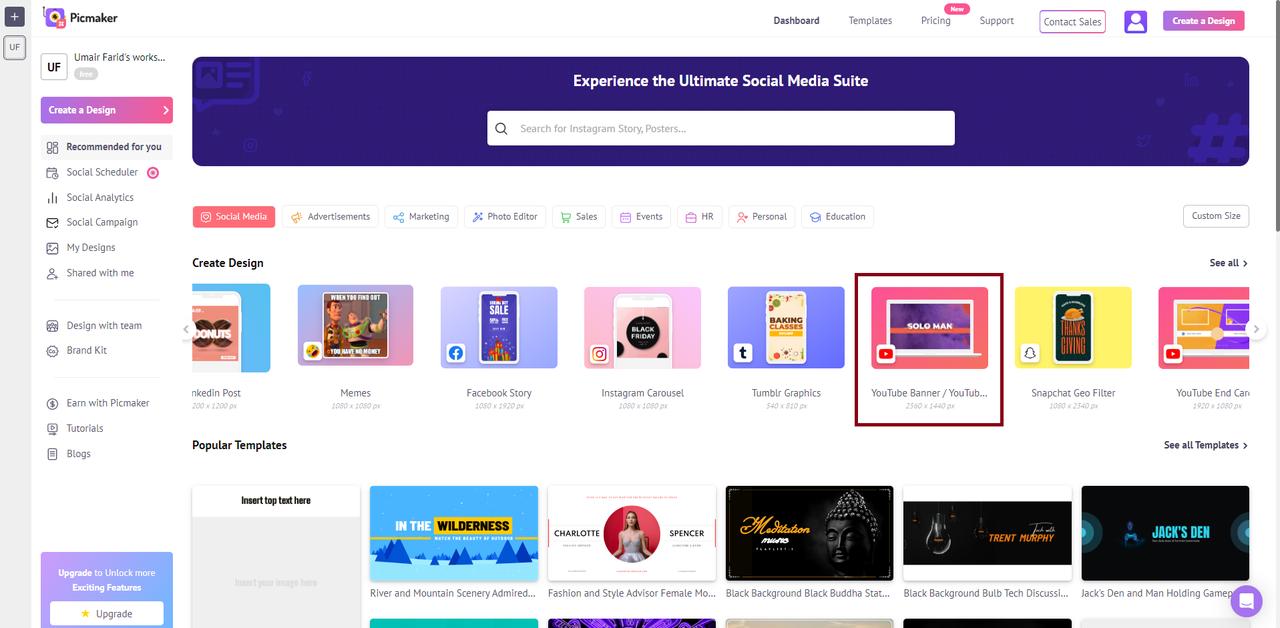
Task: Click the emoji icon on Memes card
Action: (313, 351)
